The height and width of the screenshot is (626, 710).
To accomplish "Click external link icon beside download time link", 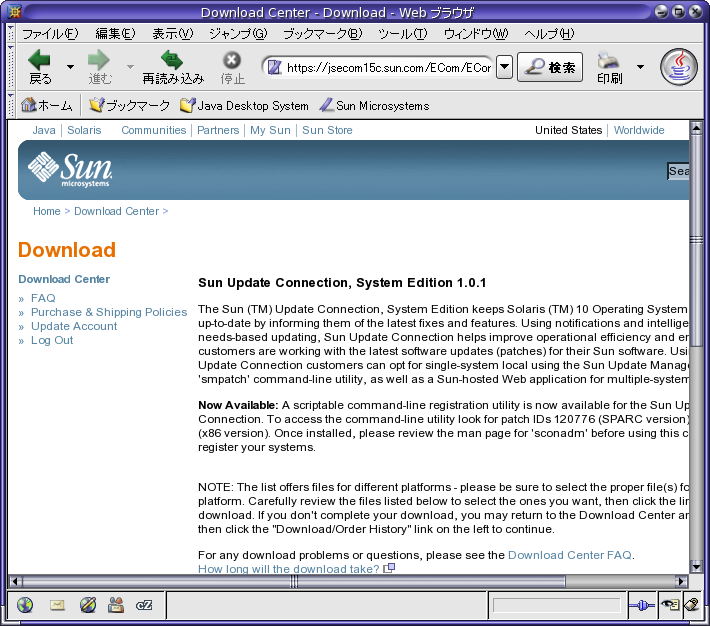I will pyautogui.click(x=389, y=568).
